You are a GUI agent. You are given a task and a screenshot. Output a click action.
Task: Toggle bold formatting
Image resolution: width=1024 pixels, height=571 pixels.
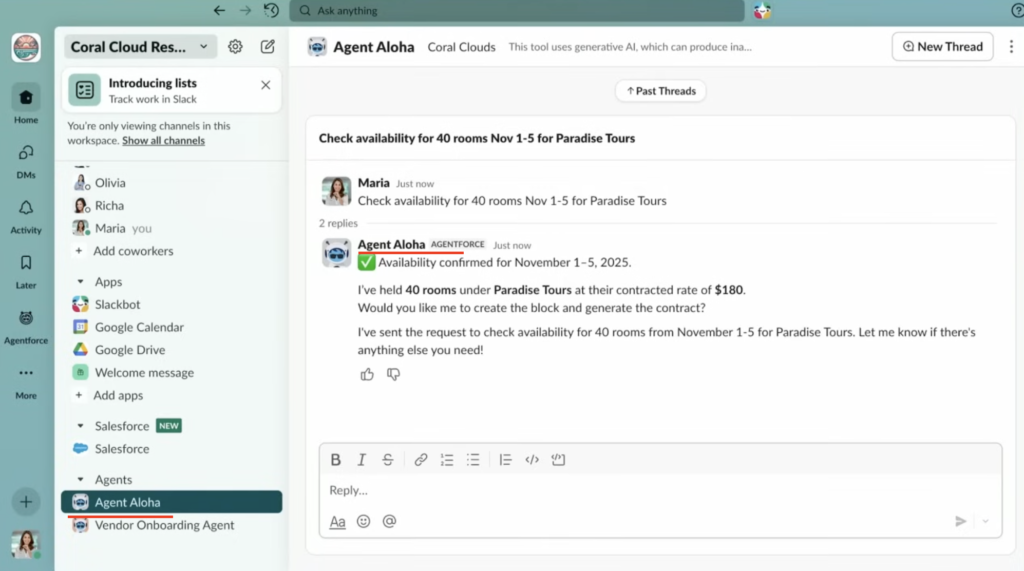(336, 460)
